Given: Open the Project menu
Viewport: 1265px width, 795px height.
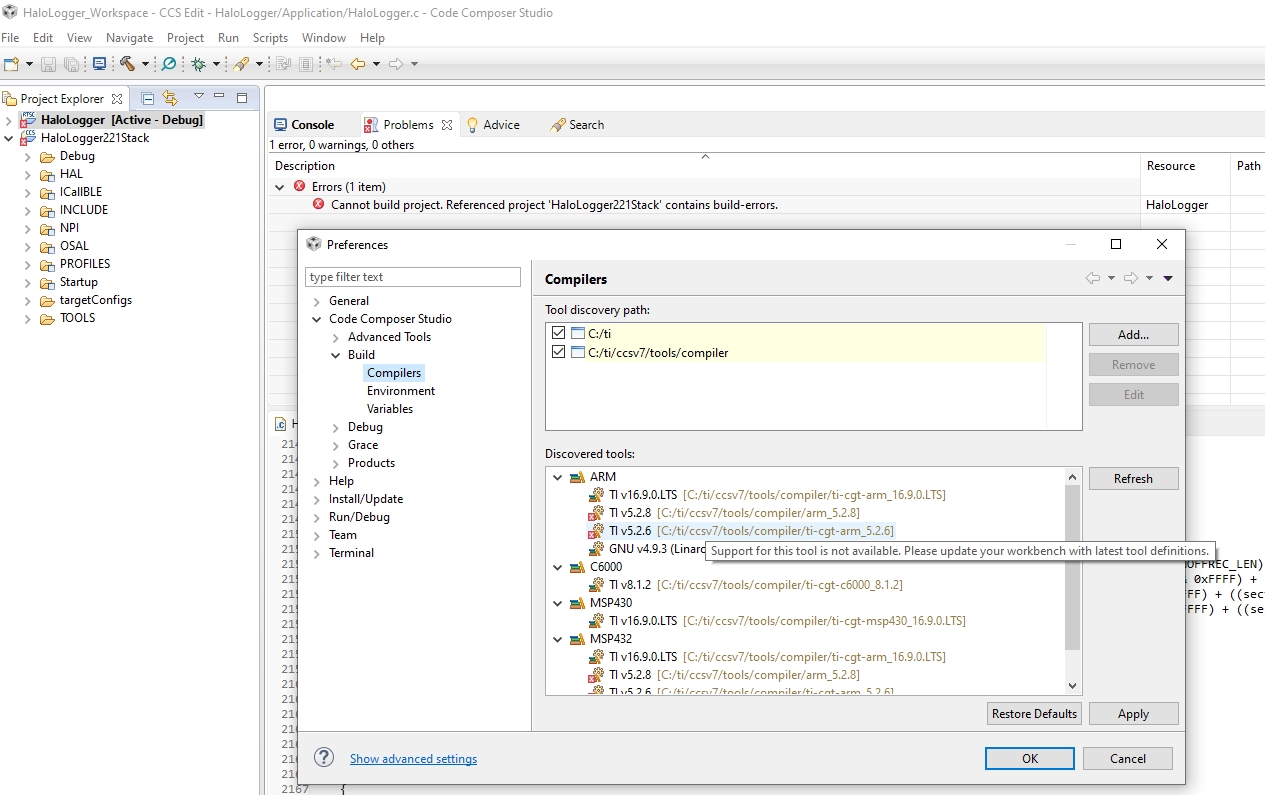Looking at the screenshot, I should tap(185, 37).
